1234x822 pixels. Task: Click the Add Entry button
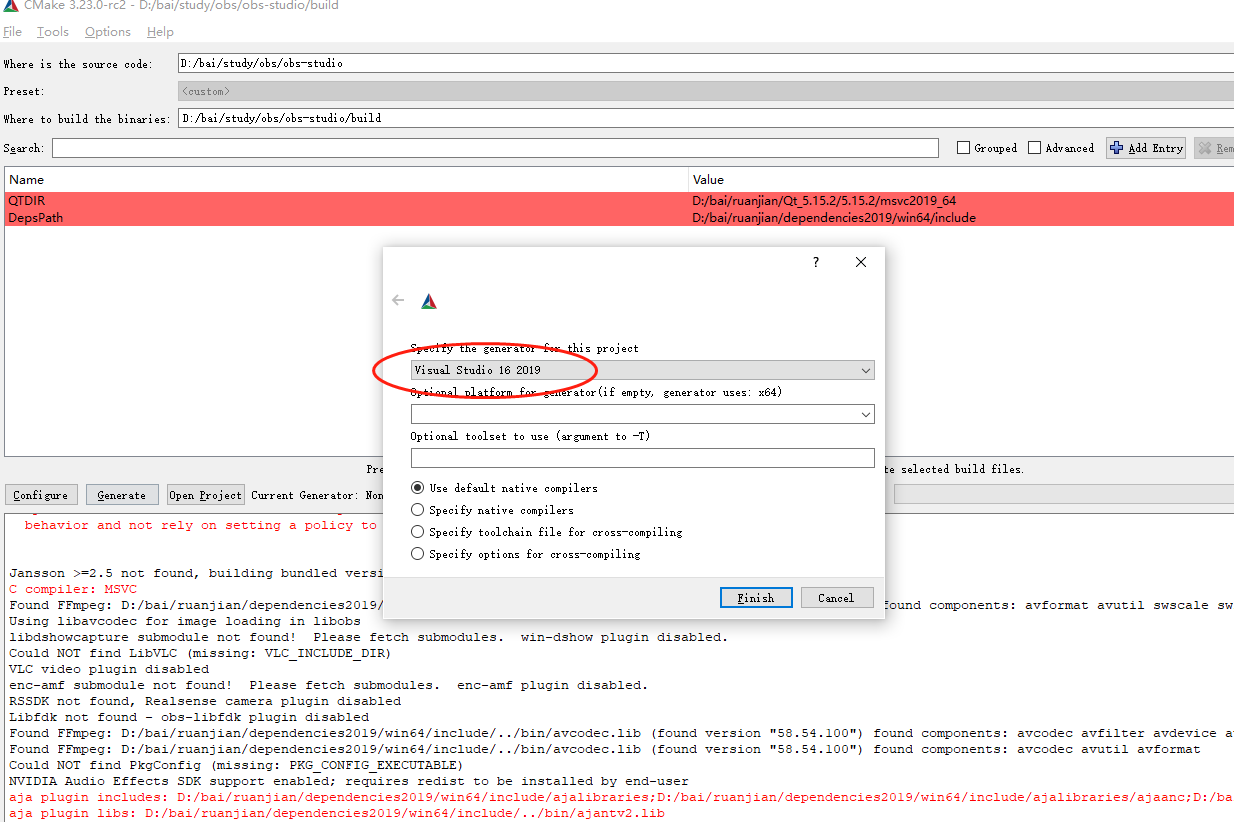pos(1146,148)
